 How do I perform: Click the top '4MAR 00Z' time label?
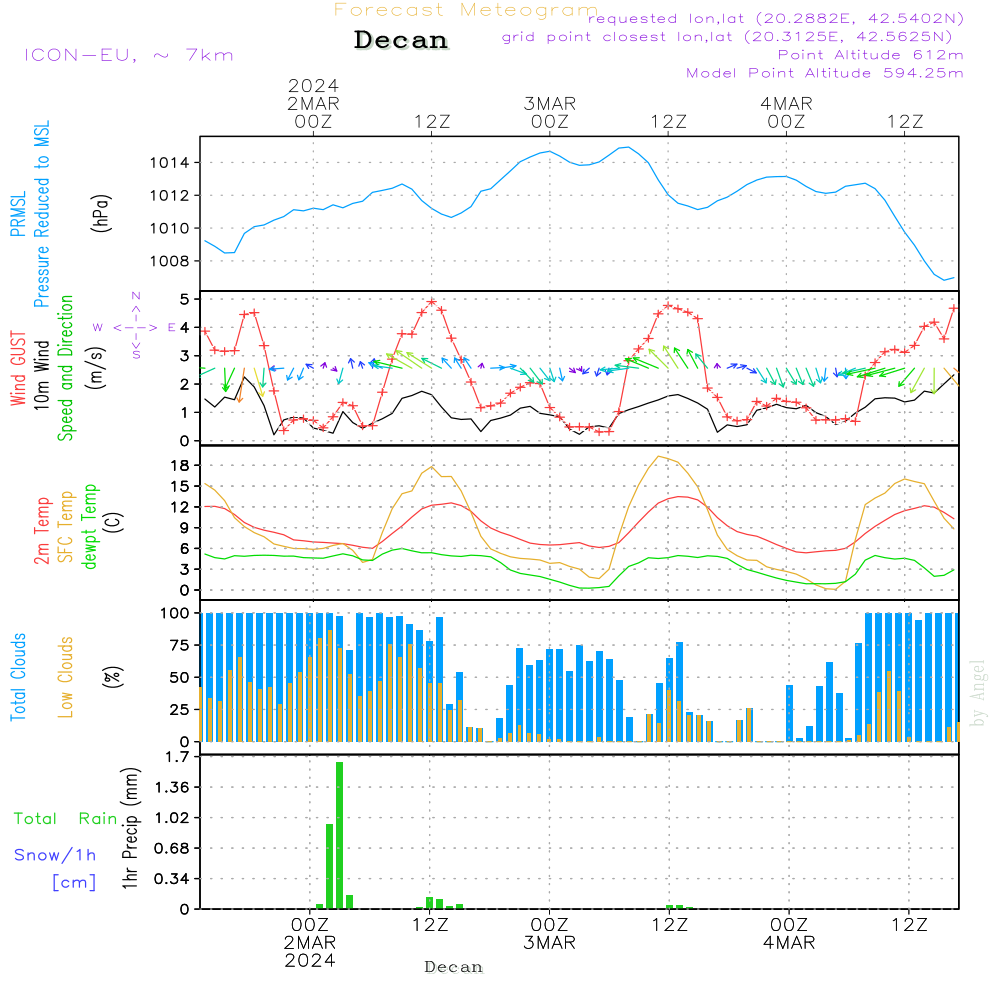pos(786,113)
